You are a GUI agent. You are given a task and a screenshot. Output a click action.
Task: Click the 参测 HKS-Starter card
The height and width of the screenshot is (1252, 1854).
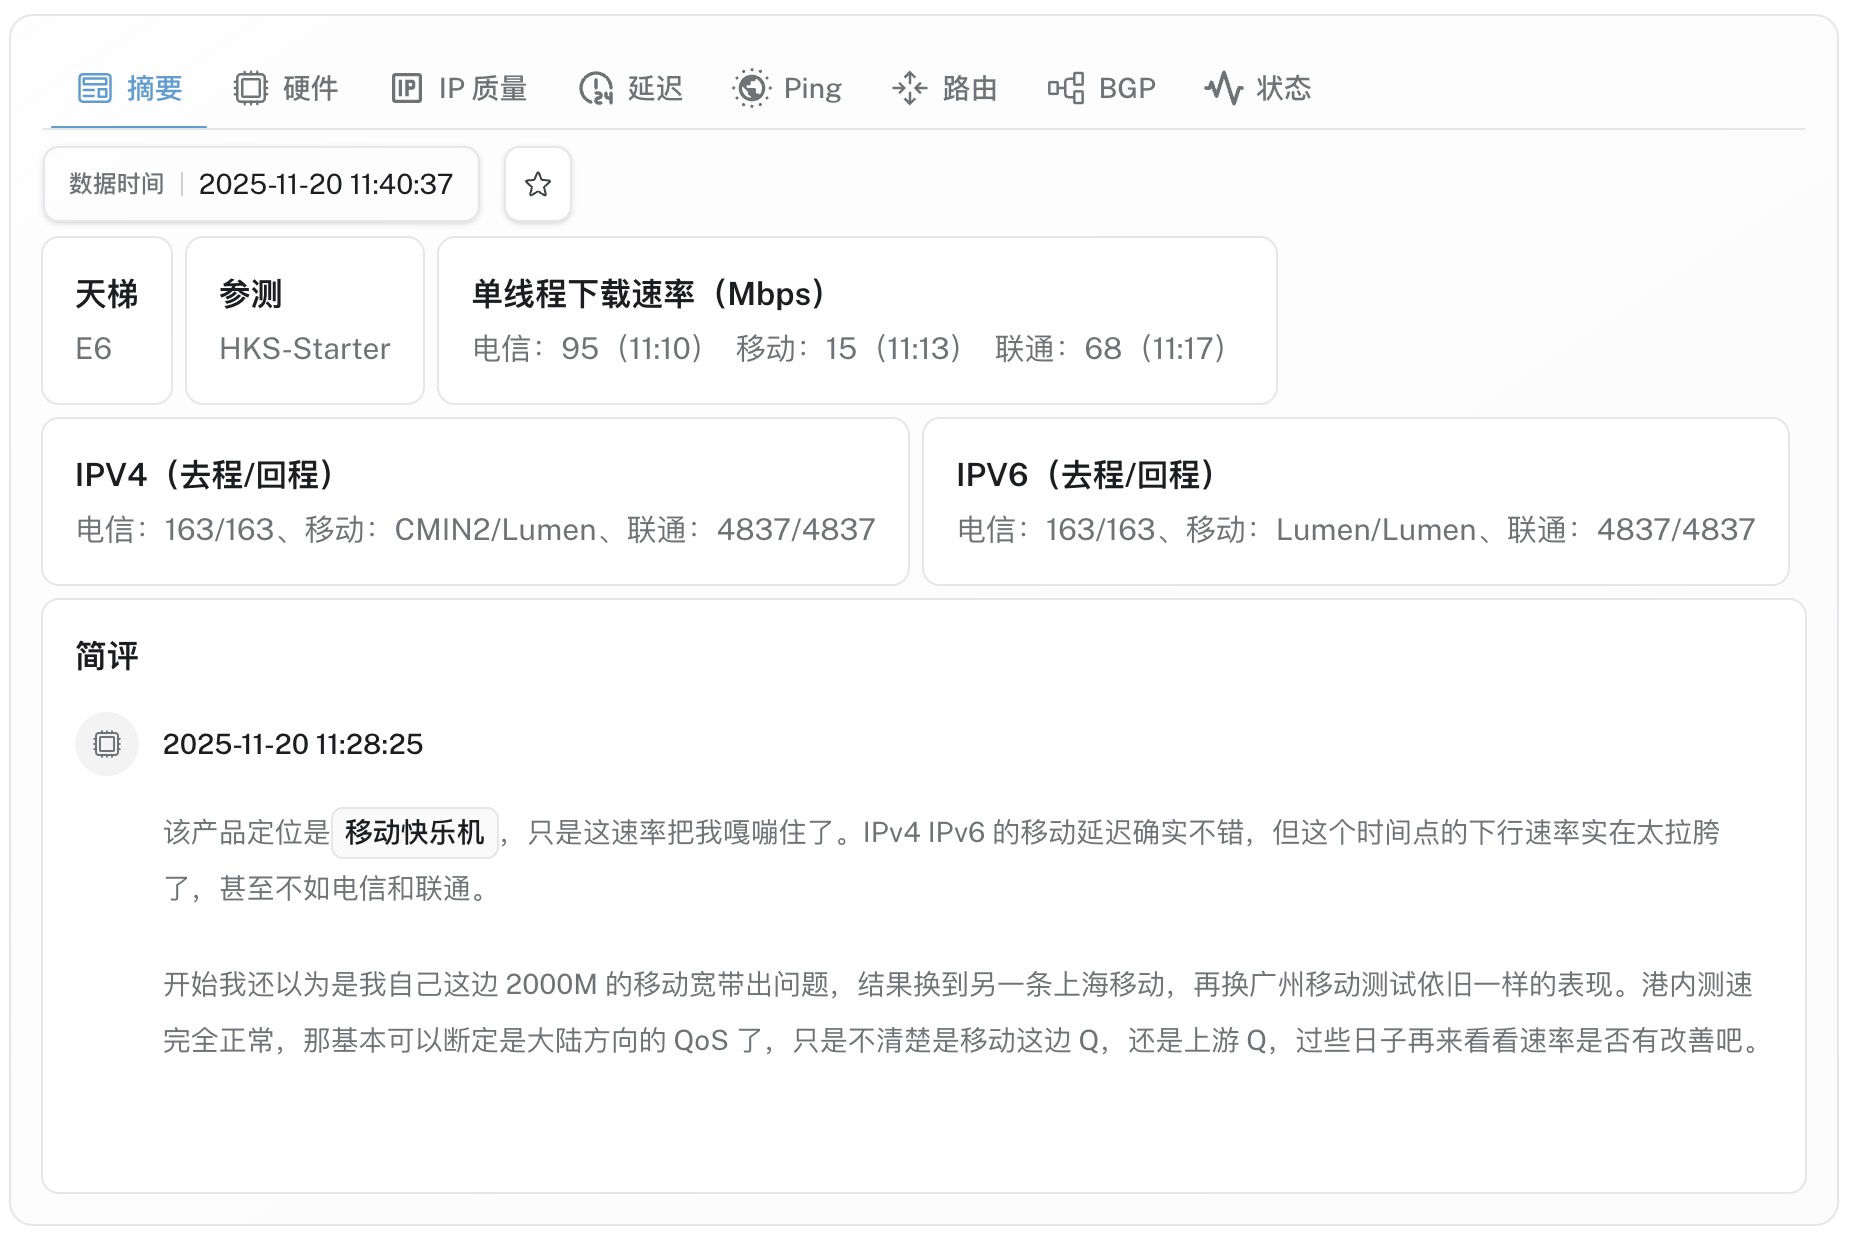pyautogui.click(x=305, y=321)
